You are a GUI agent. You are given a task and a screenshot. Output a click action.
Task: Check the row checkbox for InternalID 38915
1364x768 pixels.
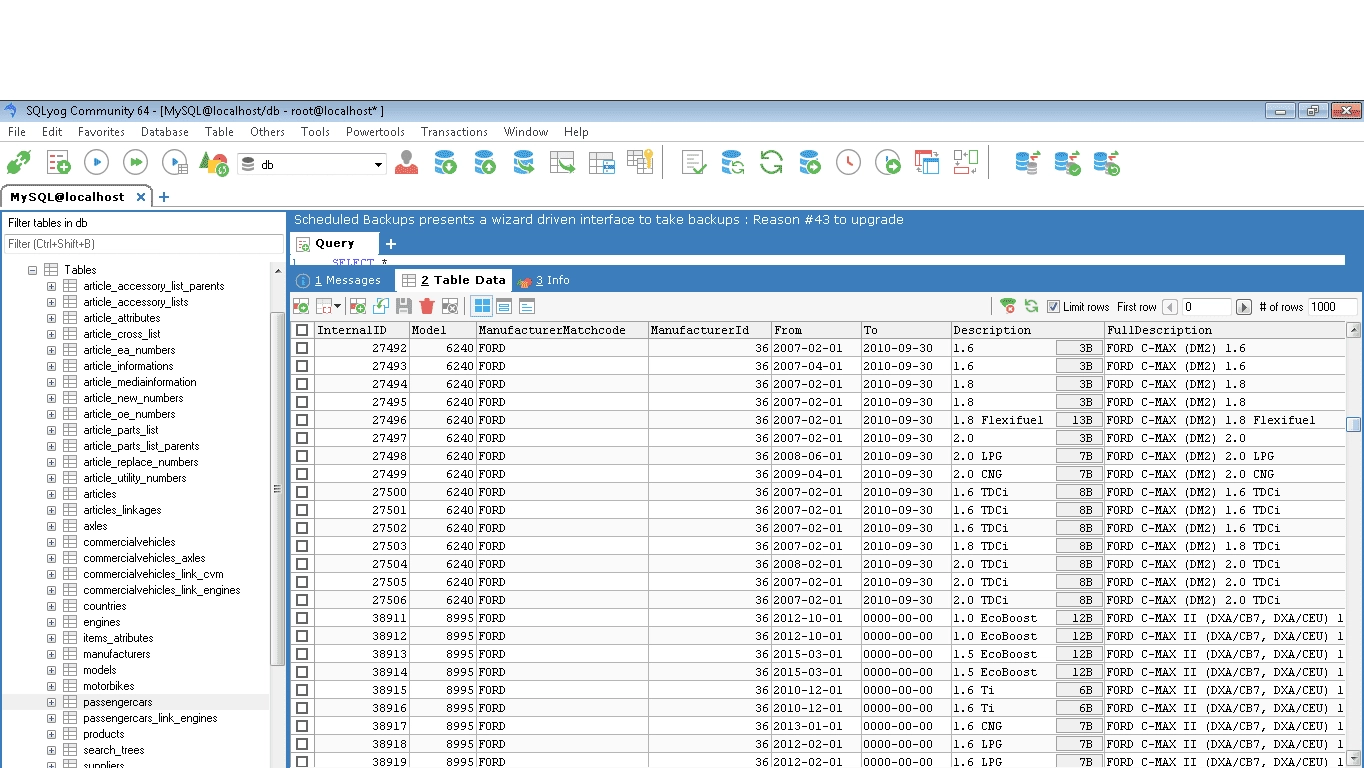(302, 690)
